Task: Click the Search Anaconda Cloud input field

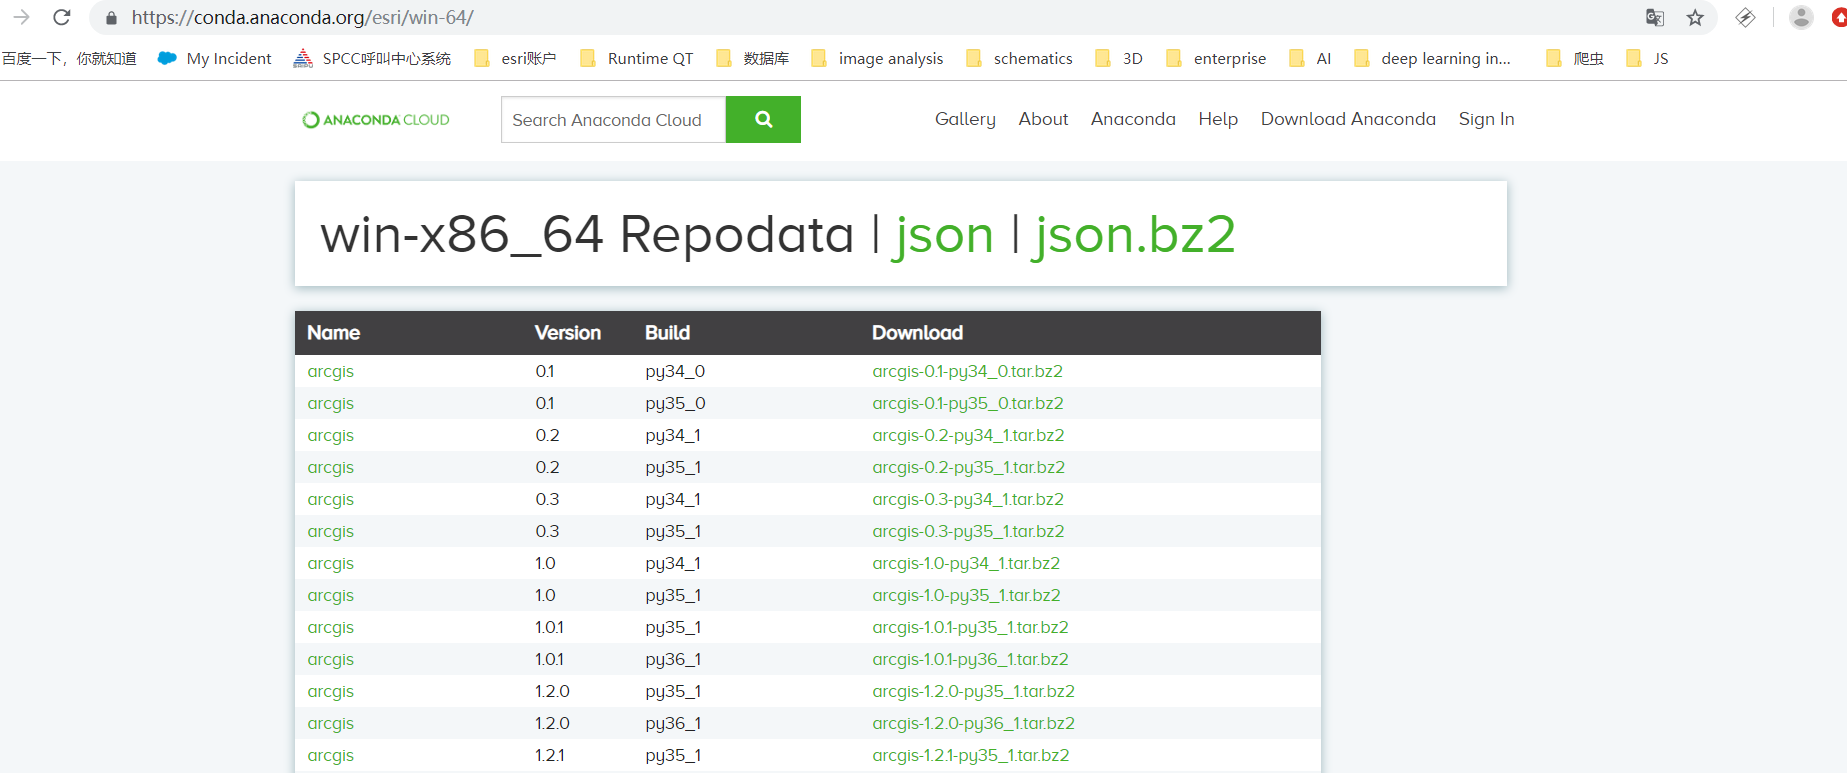Action: point(613,119)
